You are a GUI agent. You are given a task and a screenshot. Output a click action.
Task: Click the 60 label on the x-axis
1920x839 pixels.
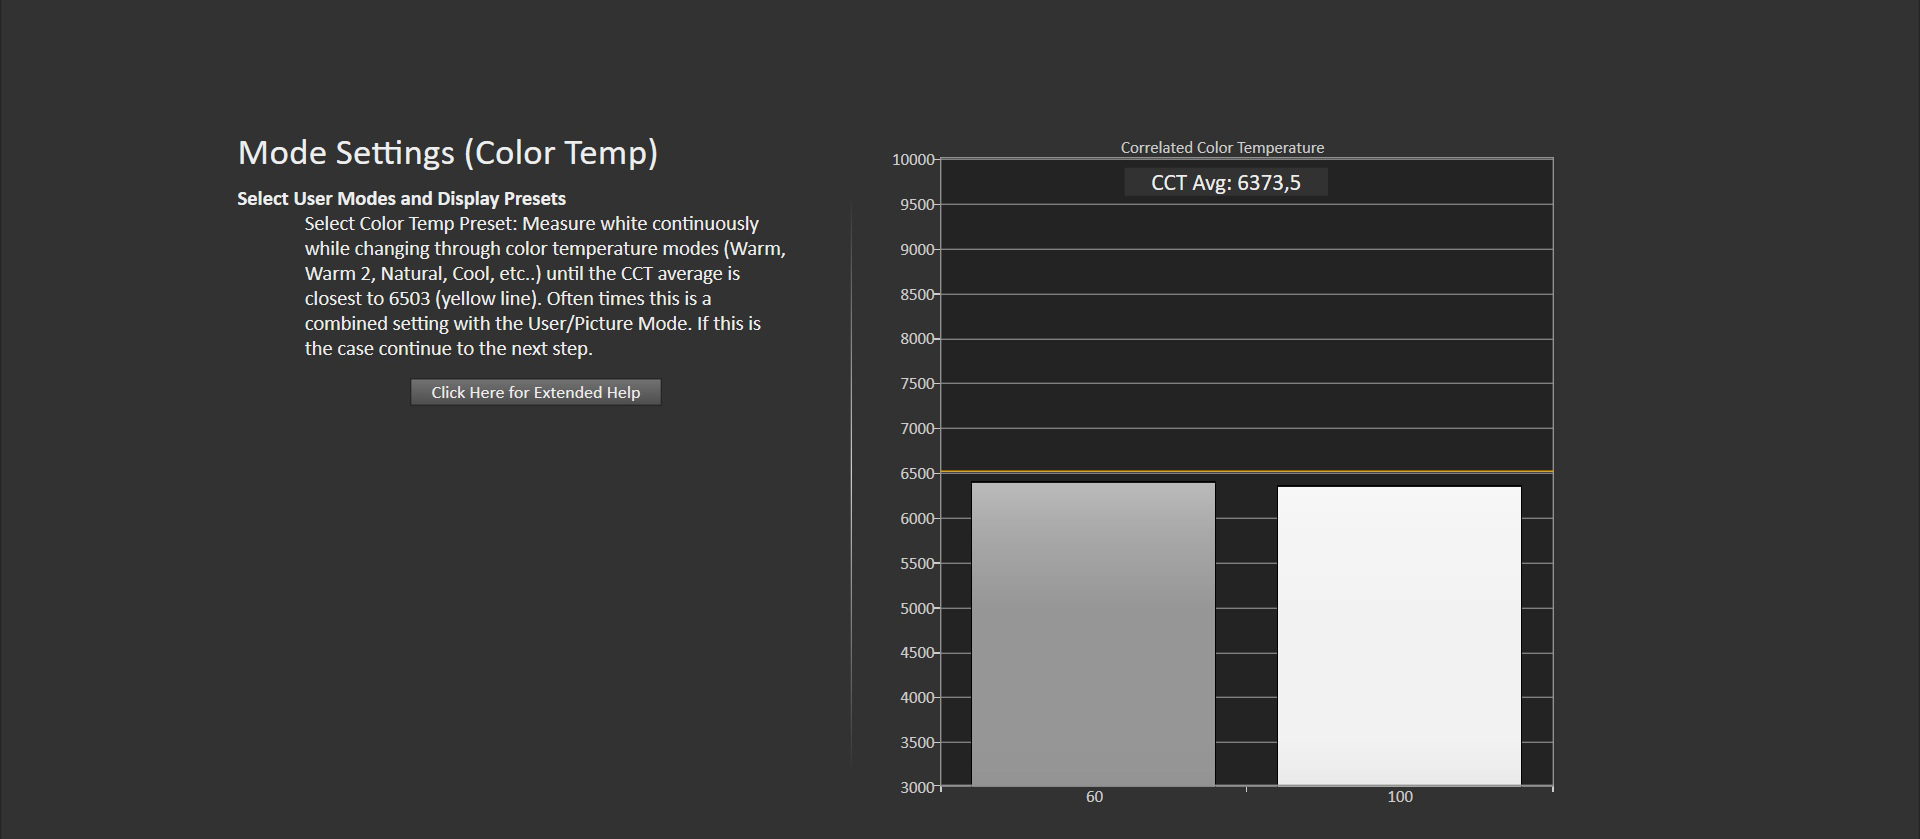tap(1094, 797)
